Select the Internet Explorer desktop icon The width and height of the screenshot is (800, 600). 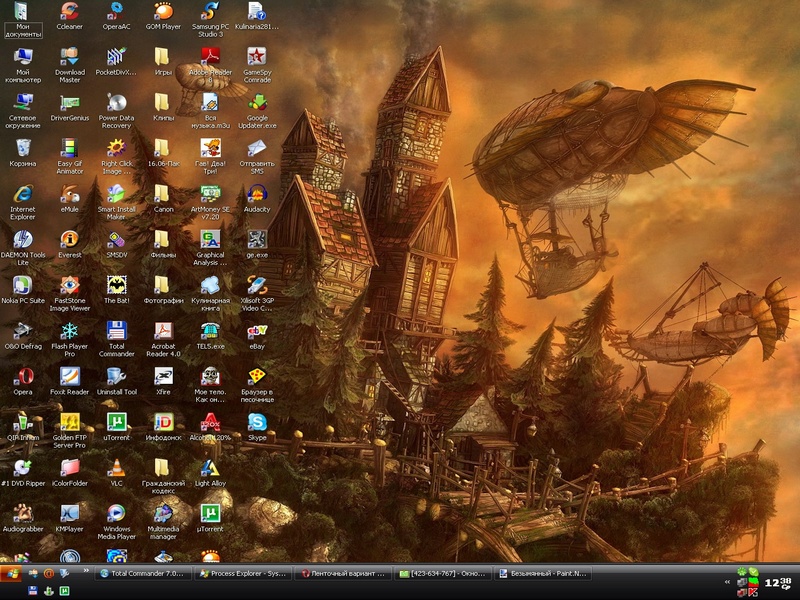click(x=23, y=194)
